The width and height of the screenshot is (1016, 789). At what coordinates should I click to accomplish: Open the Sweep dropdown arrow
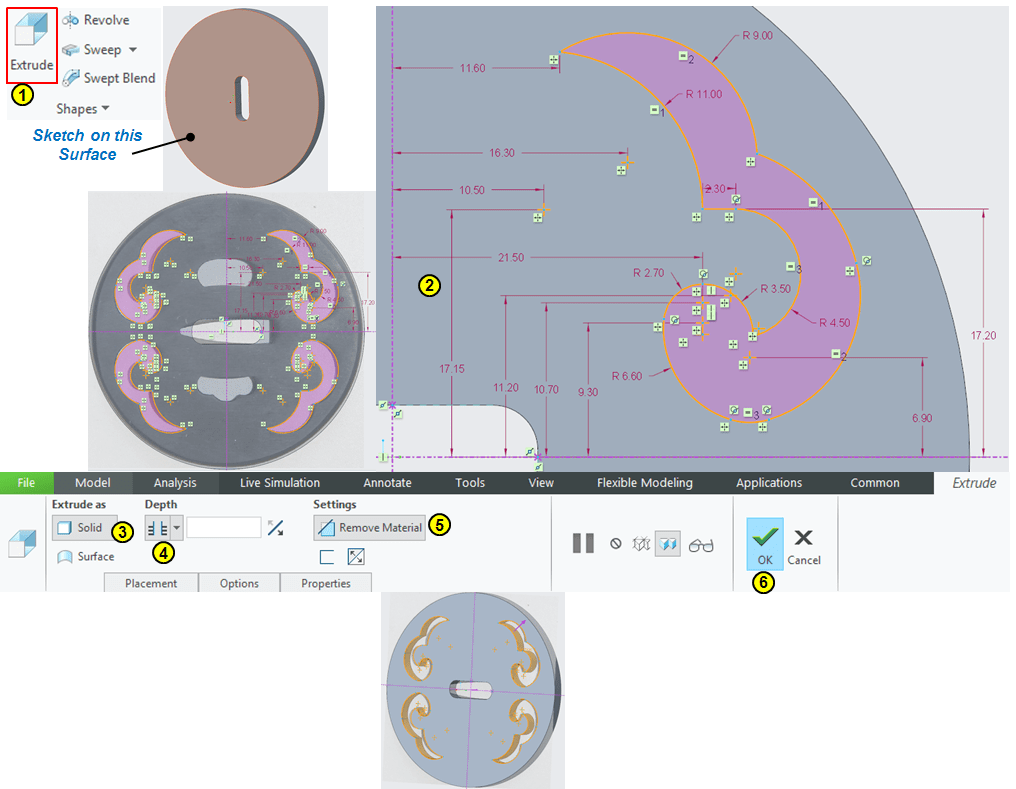[x=133, y=50]
